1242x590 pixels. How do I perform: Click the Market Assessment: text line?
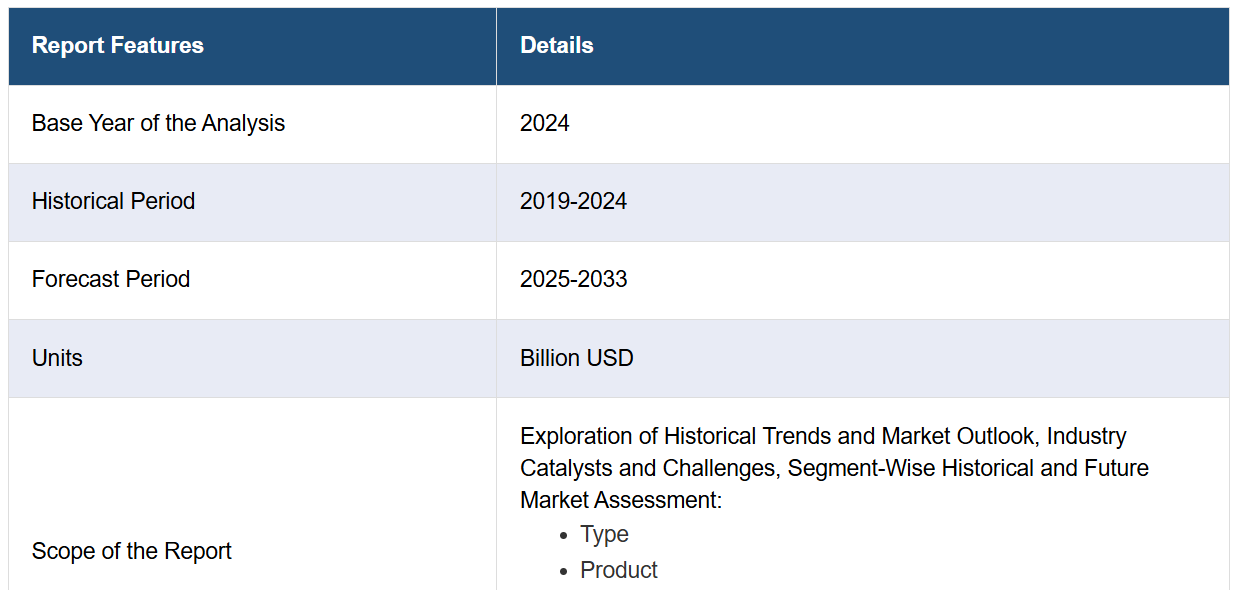coord(621,501)
